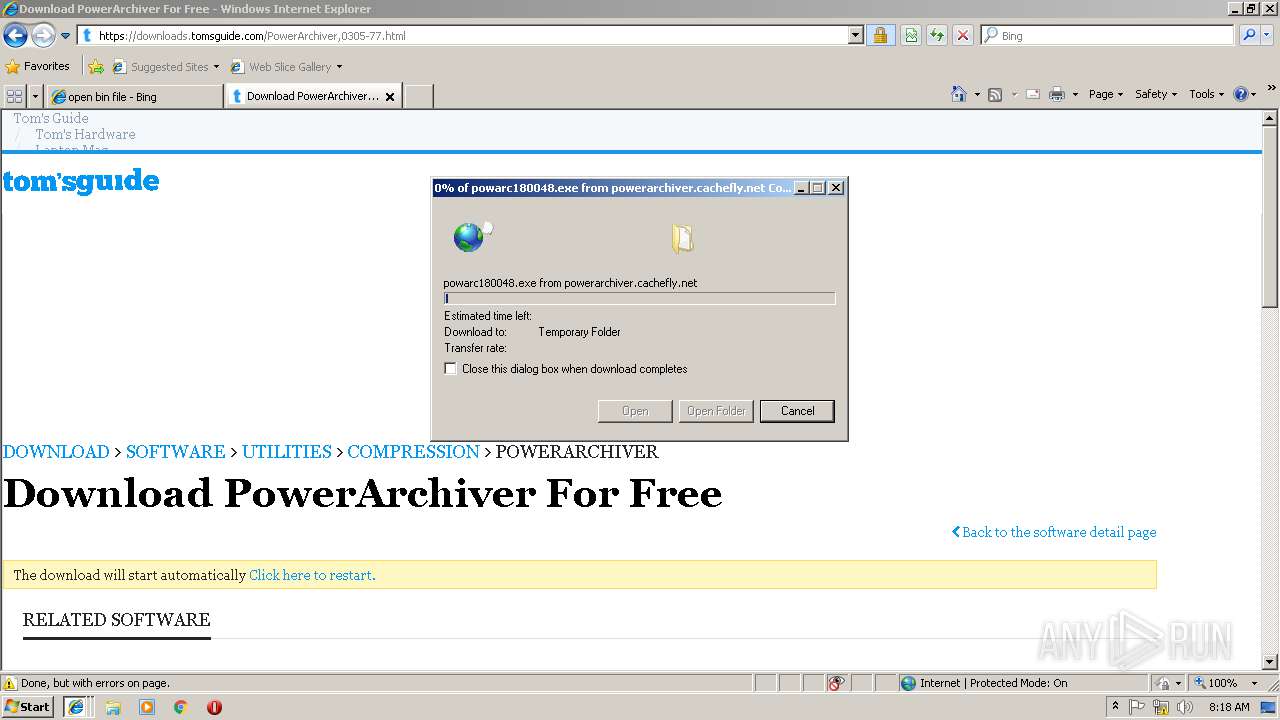Click Cancel in the download dialog
Screen dimensions: 1280x720
tap(797, 411)
